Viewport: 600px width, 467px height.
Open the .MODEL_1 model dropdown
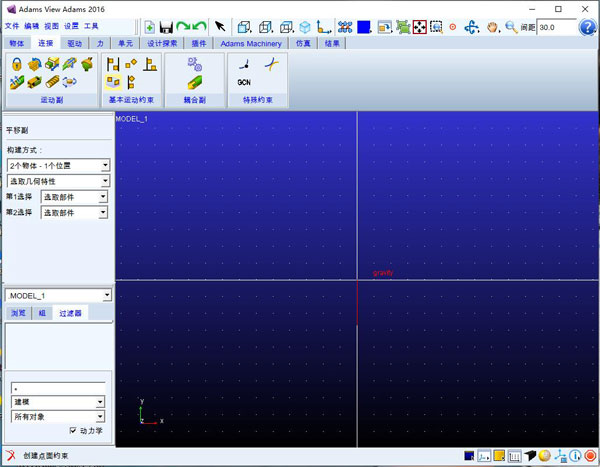point(59,296)
